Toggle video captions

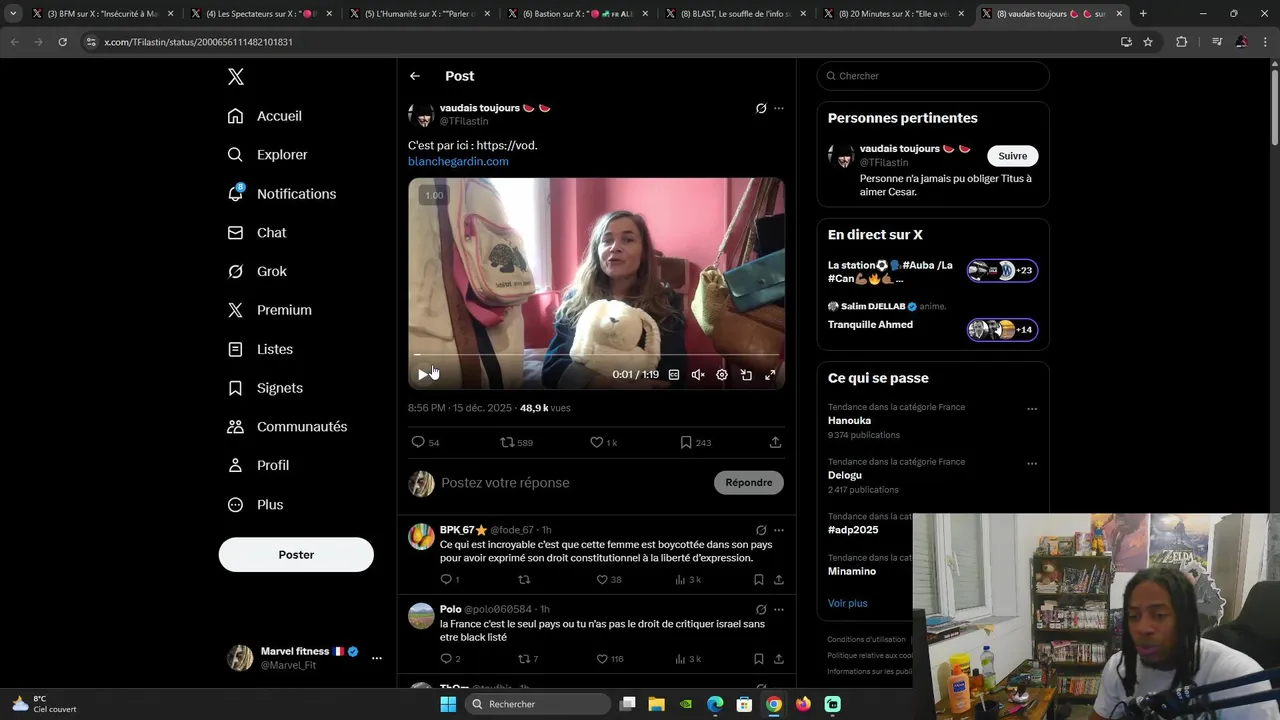coord(674,375)
